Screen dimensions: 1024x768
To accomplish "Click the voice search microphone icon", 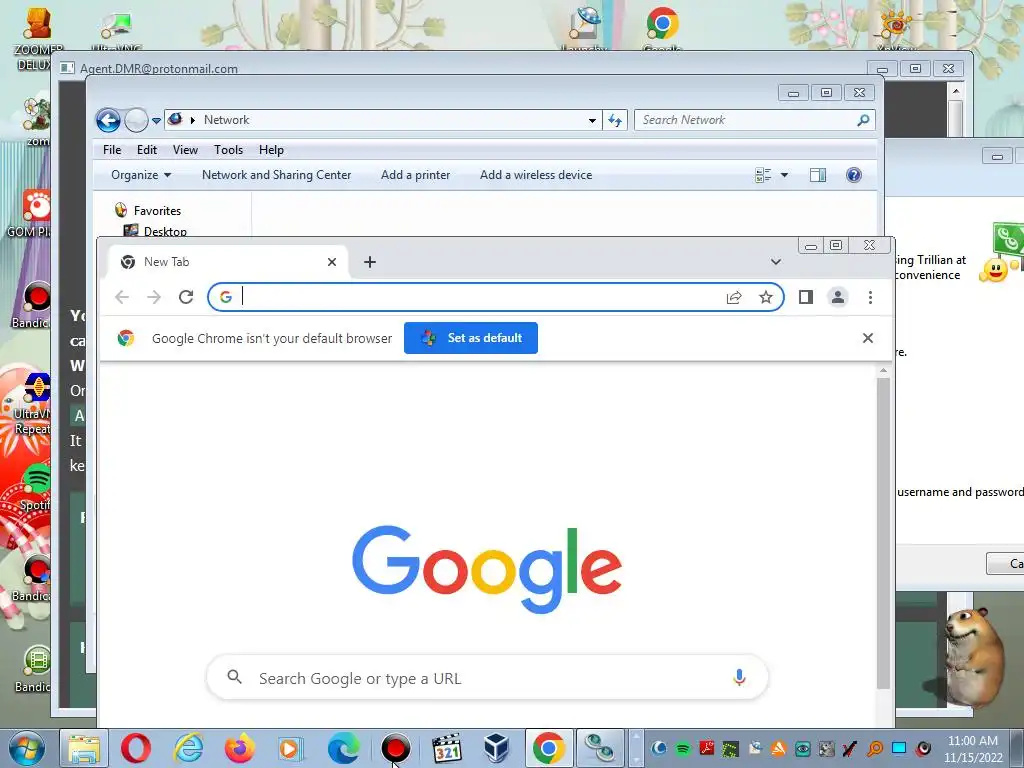I will [x=739, y=677].
